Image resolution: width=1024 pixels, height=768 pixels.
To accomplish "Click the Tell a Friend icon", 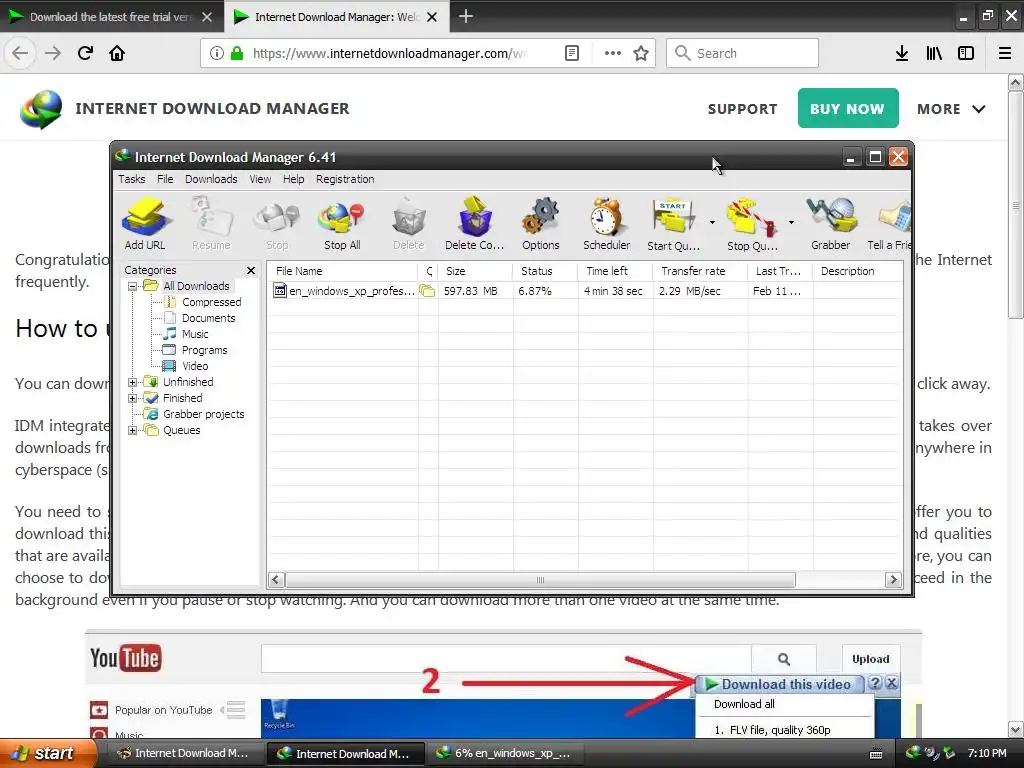I will [889, 224].
